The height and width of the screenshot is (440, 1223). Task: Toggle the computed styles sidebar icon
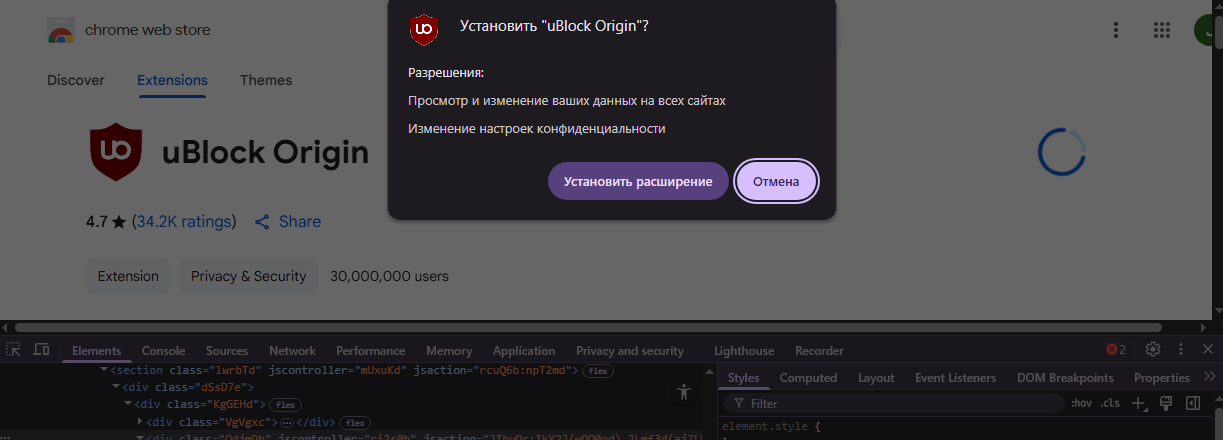point(1192,403)
